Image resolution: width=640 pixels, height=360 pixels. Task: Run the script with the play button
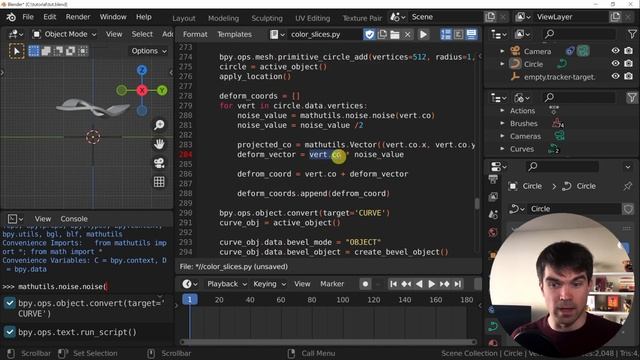point(423,34)
